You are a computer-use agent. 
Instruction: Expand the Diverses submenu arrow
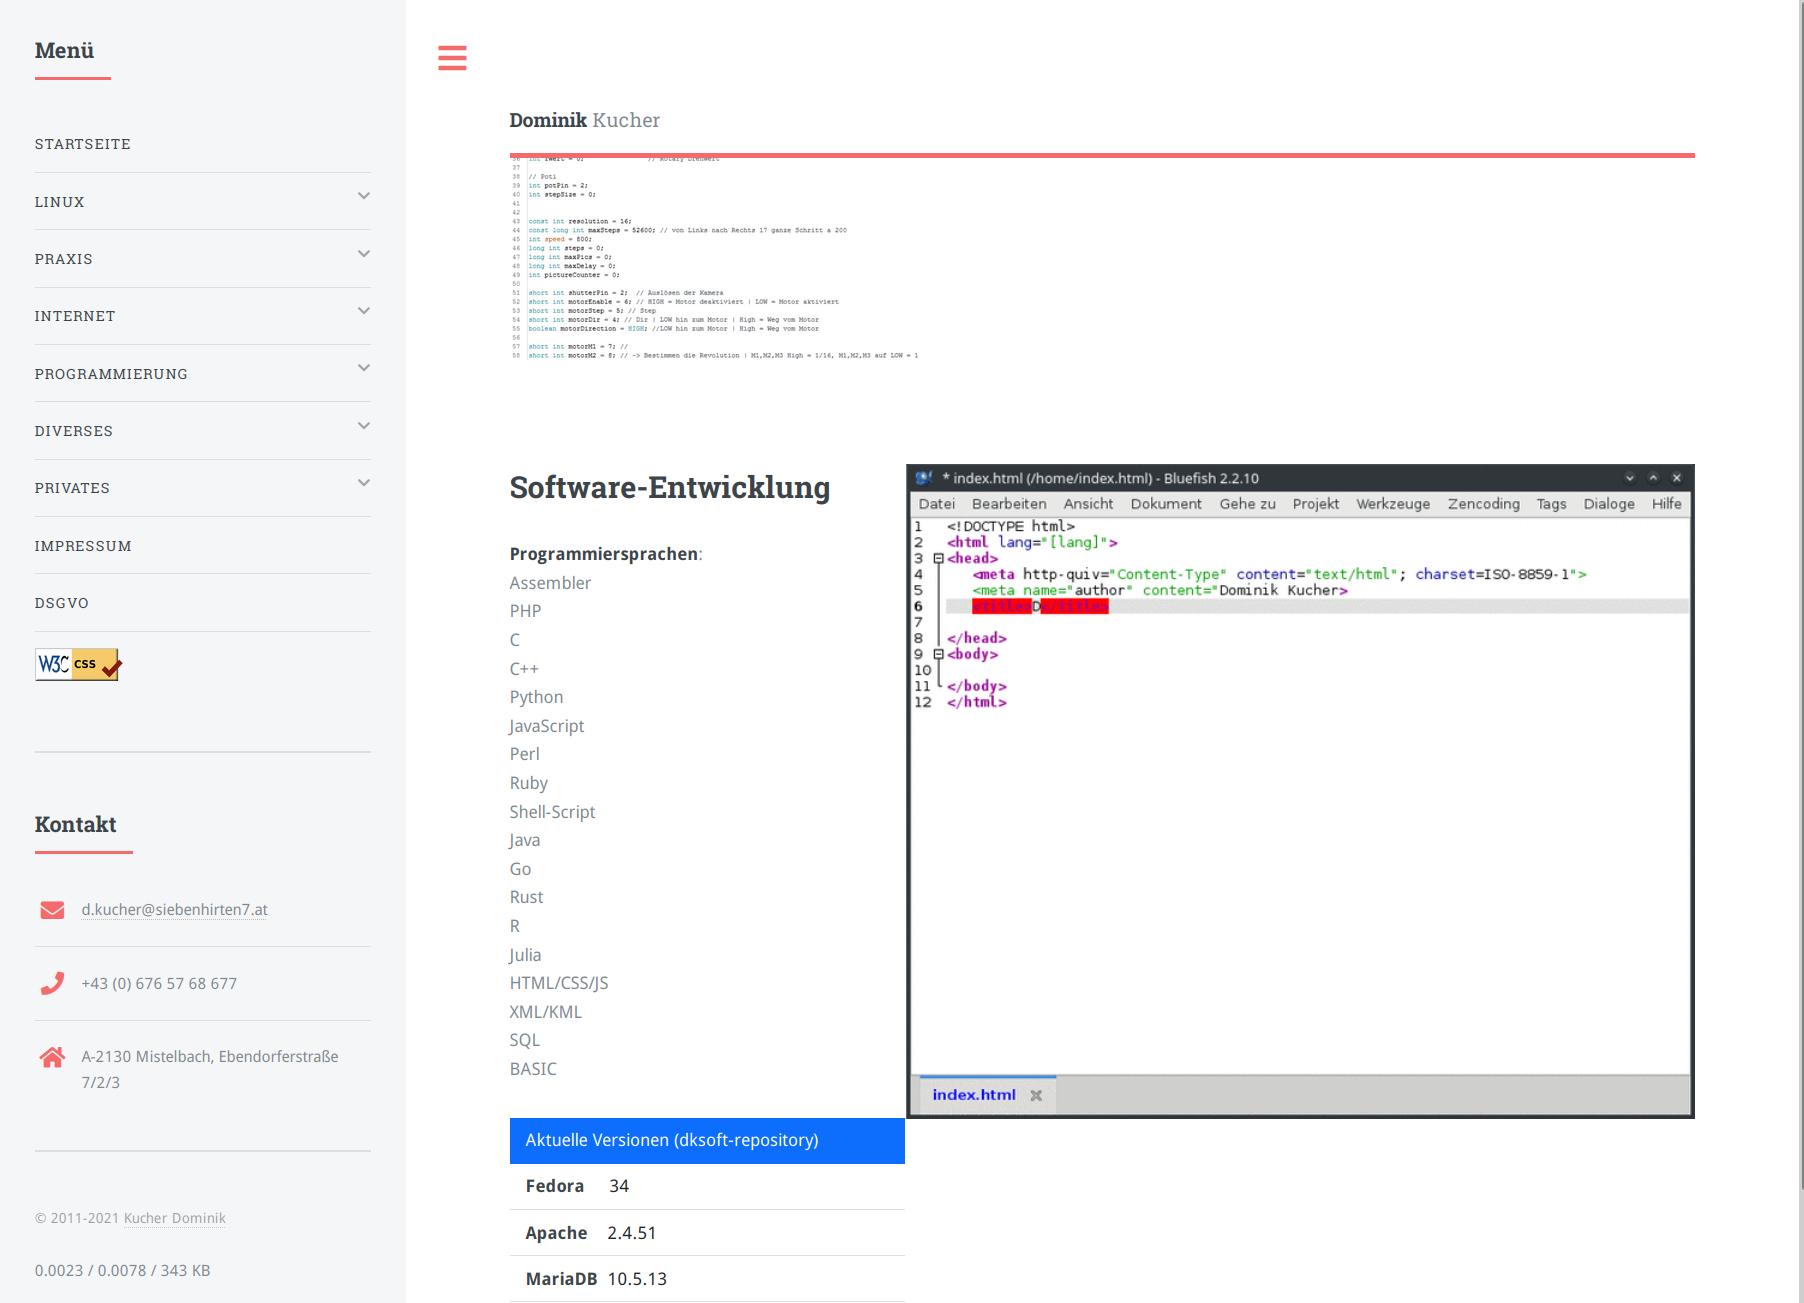point(364,426)
